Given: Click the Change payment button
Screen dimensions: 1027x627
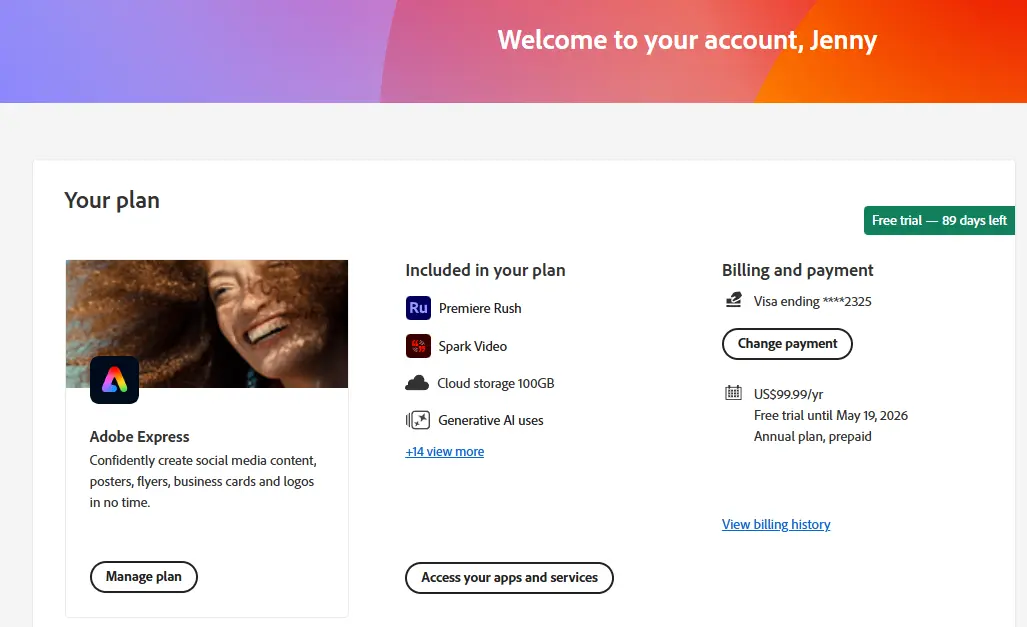Looking at the screenshot, I should (x=787, y=344).
